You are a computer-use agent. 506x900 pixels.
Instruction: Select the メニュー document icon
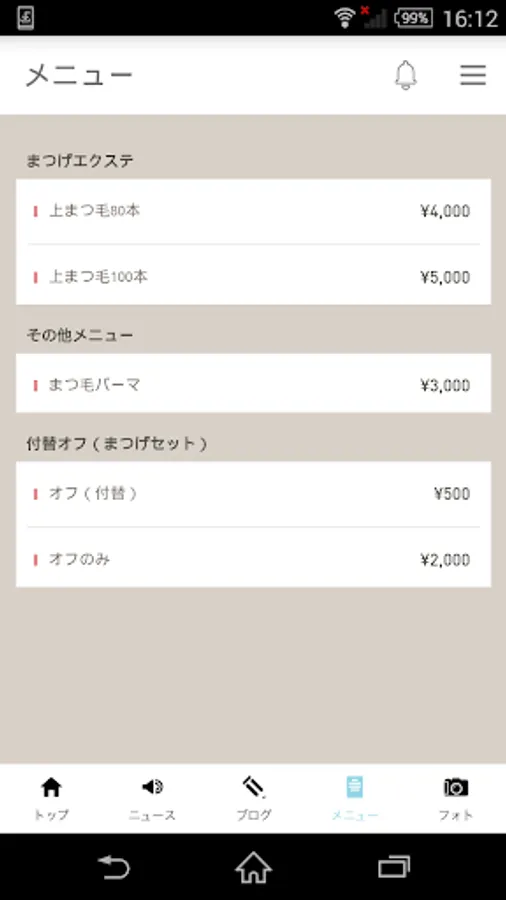point(355,787)
